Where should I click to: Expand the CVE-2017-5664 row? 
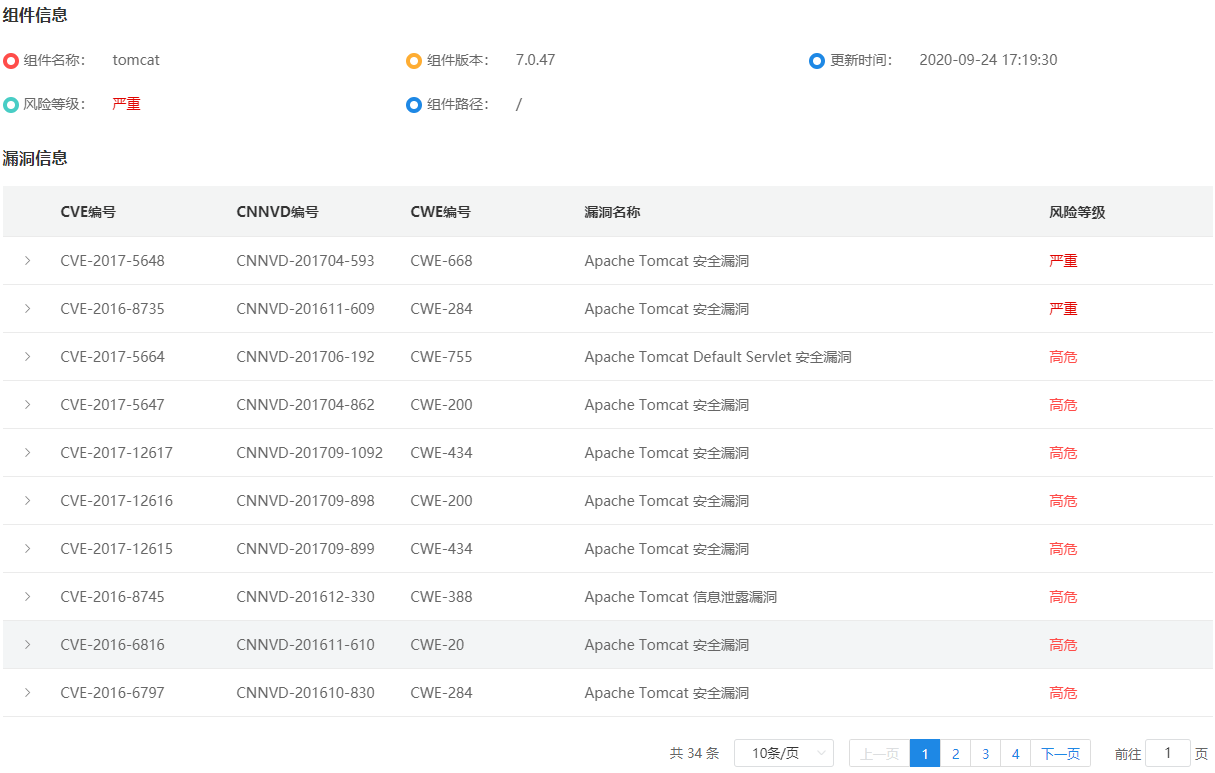[x=27, y=357]
